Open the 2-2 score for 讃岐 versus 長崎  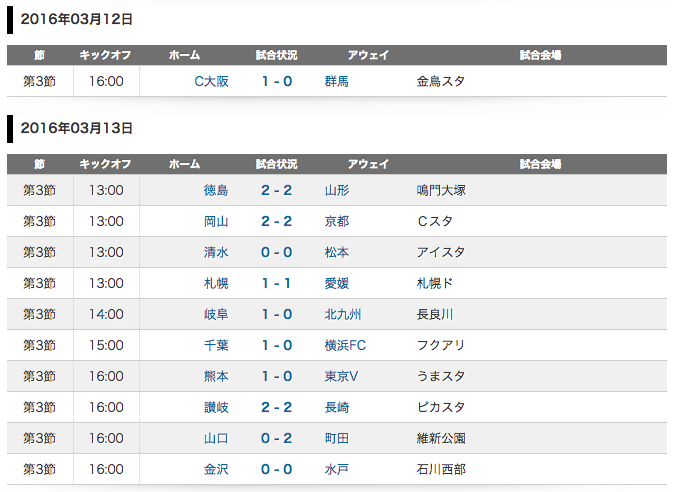tap(277, 407)
